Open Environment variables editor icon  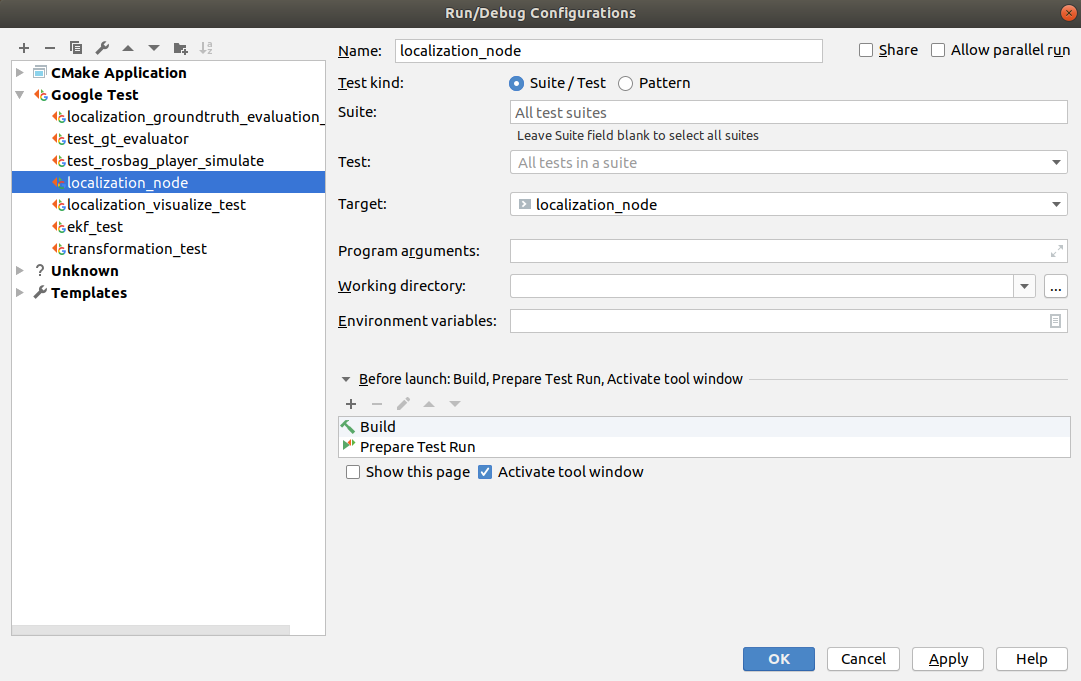pyautogui.click(x=1055, y=321)
